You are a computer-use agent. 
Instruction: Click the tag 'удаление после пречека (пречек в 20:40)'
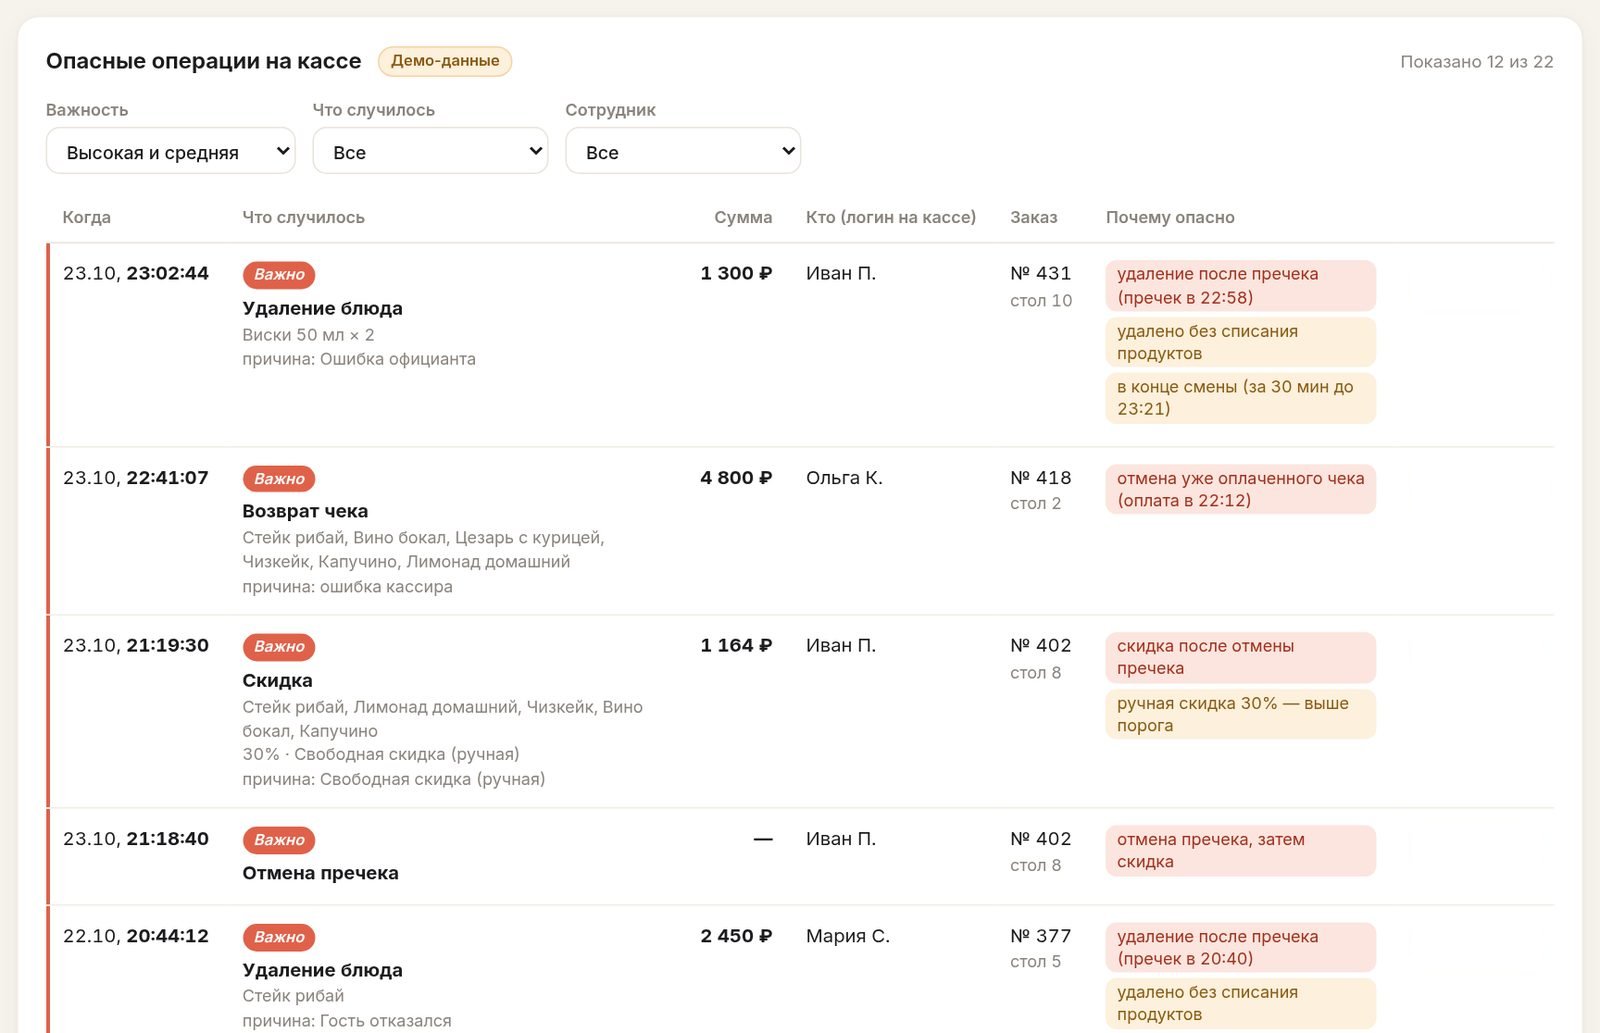pyautogui.click(x=1241, y=948)
